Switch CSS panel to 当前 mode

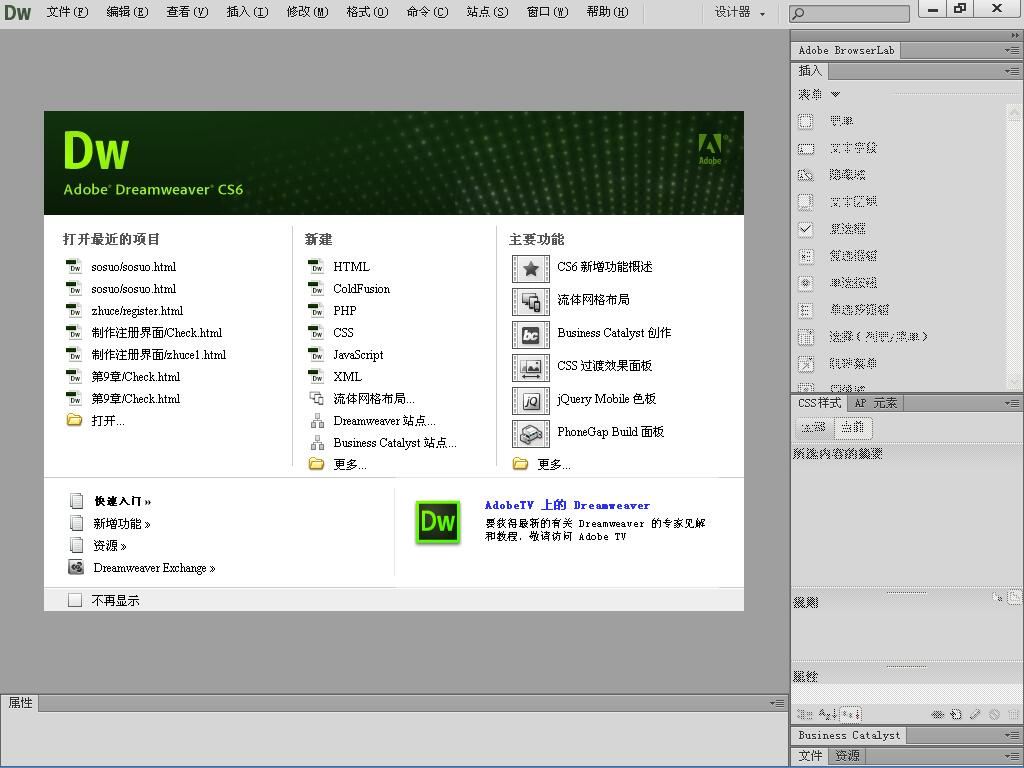tap(852, 427)
